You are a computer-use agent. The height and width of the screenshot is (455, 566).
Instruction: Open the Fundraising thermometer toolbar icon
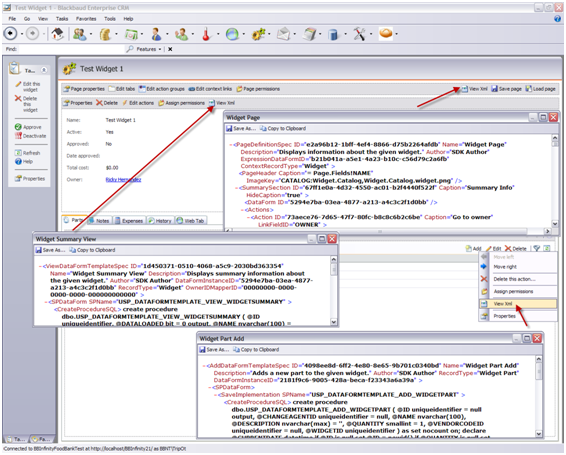point(206,34)
